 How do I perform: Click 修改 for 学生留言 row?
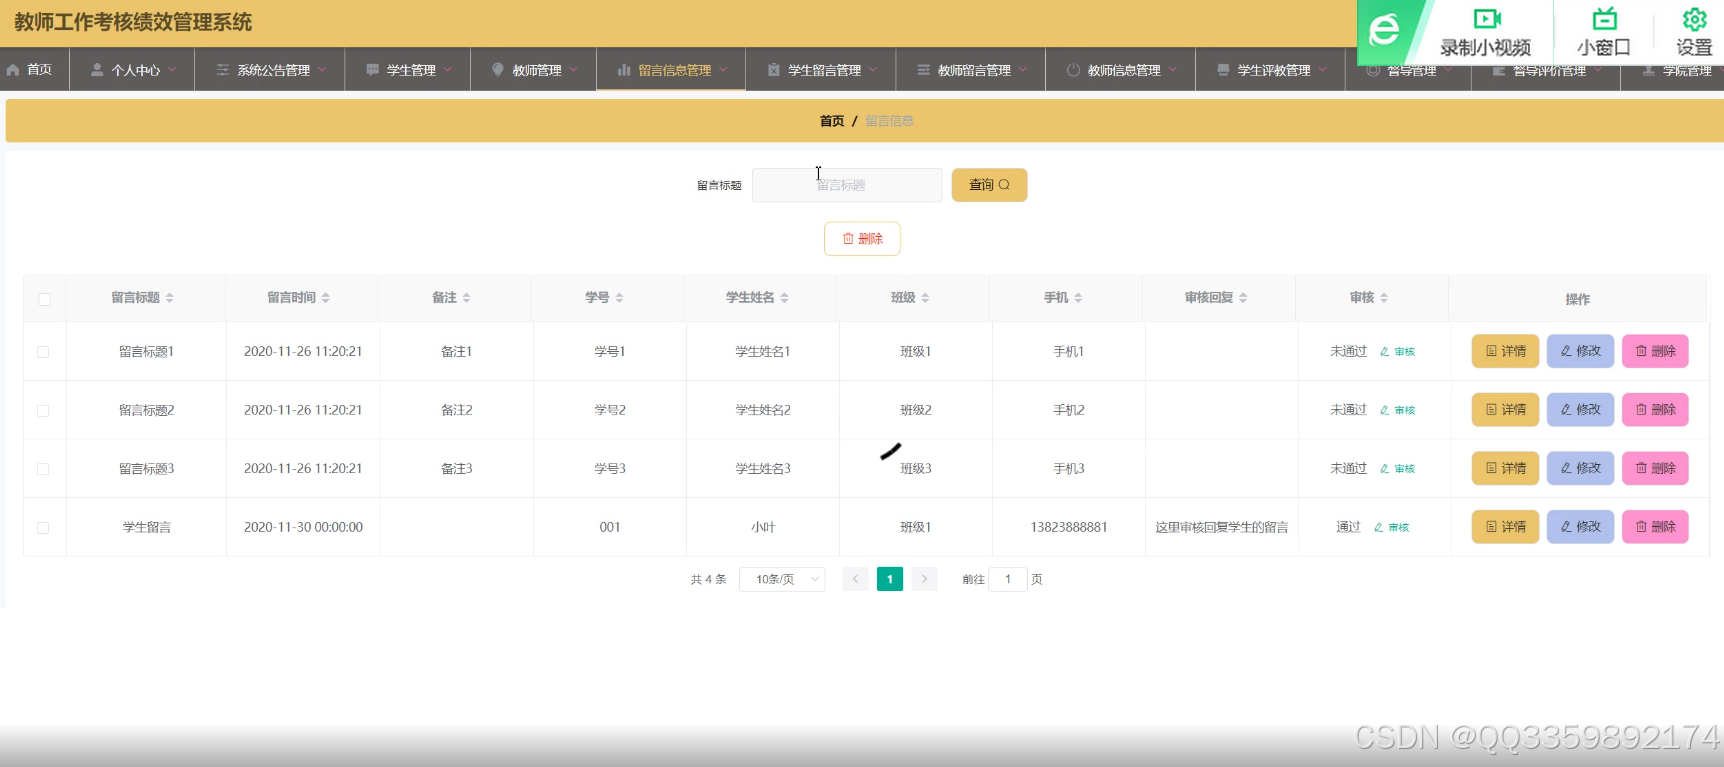point(1580,527)
